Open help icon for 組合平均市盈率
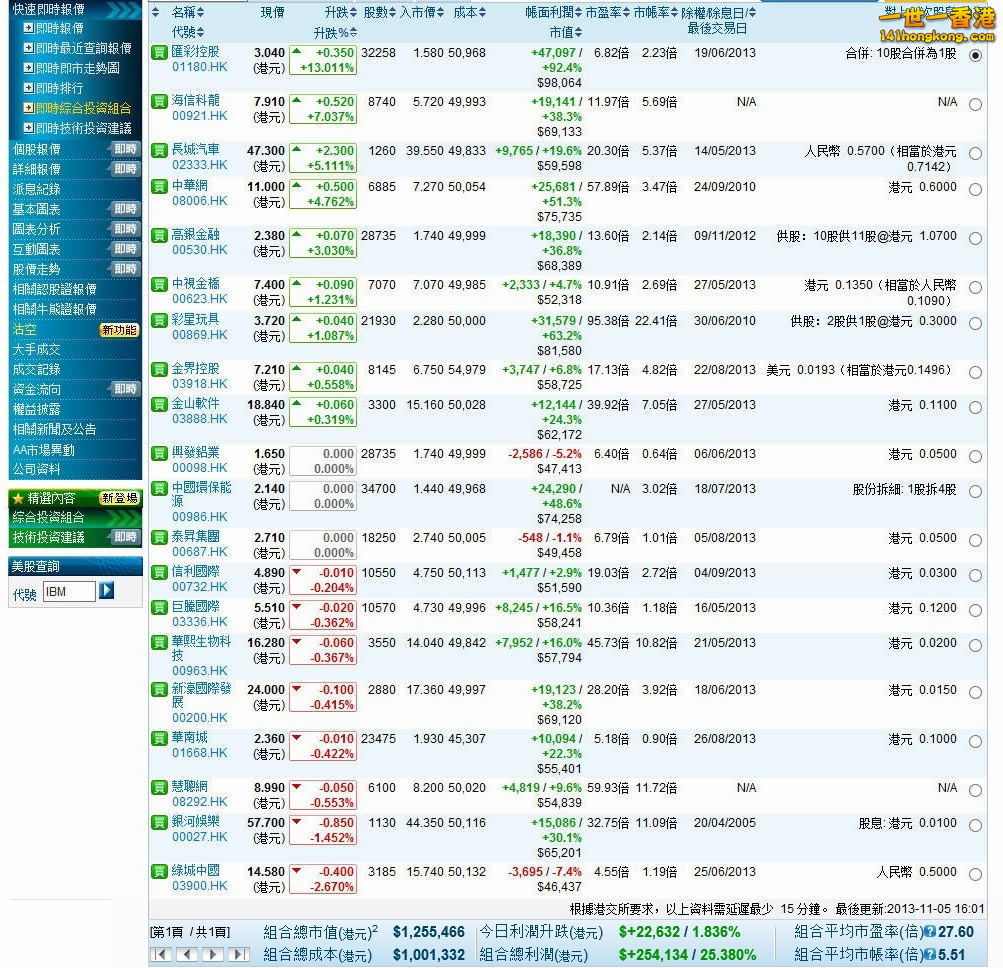Screen dimensions: 1003x968 pyautogui.click(x=931, y=932)
